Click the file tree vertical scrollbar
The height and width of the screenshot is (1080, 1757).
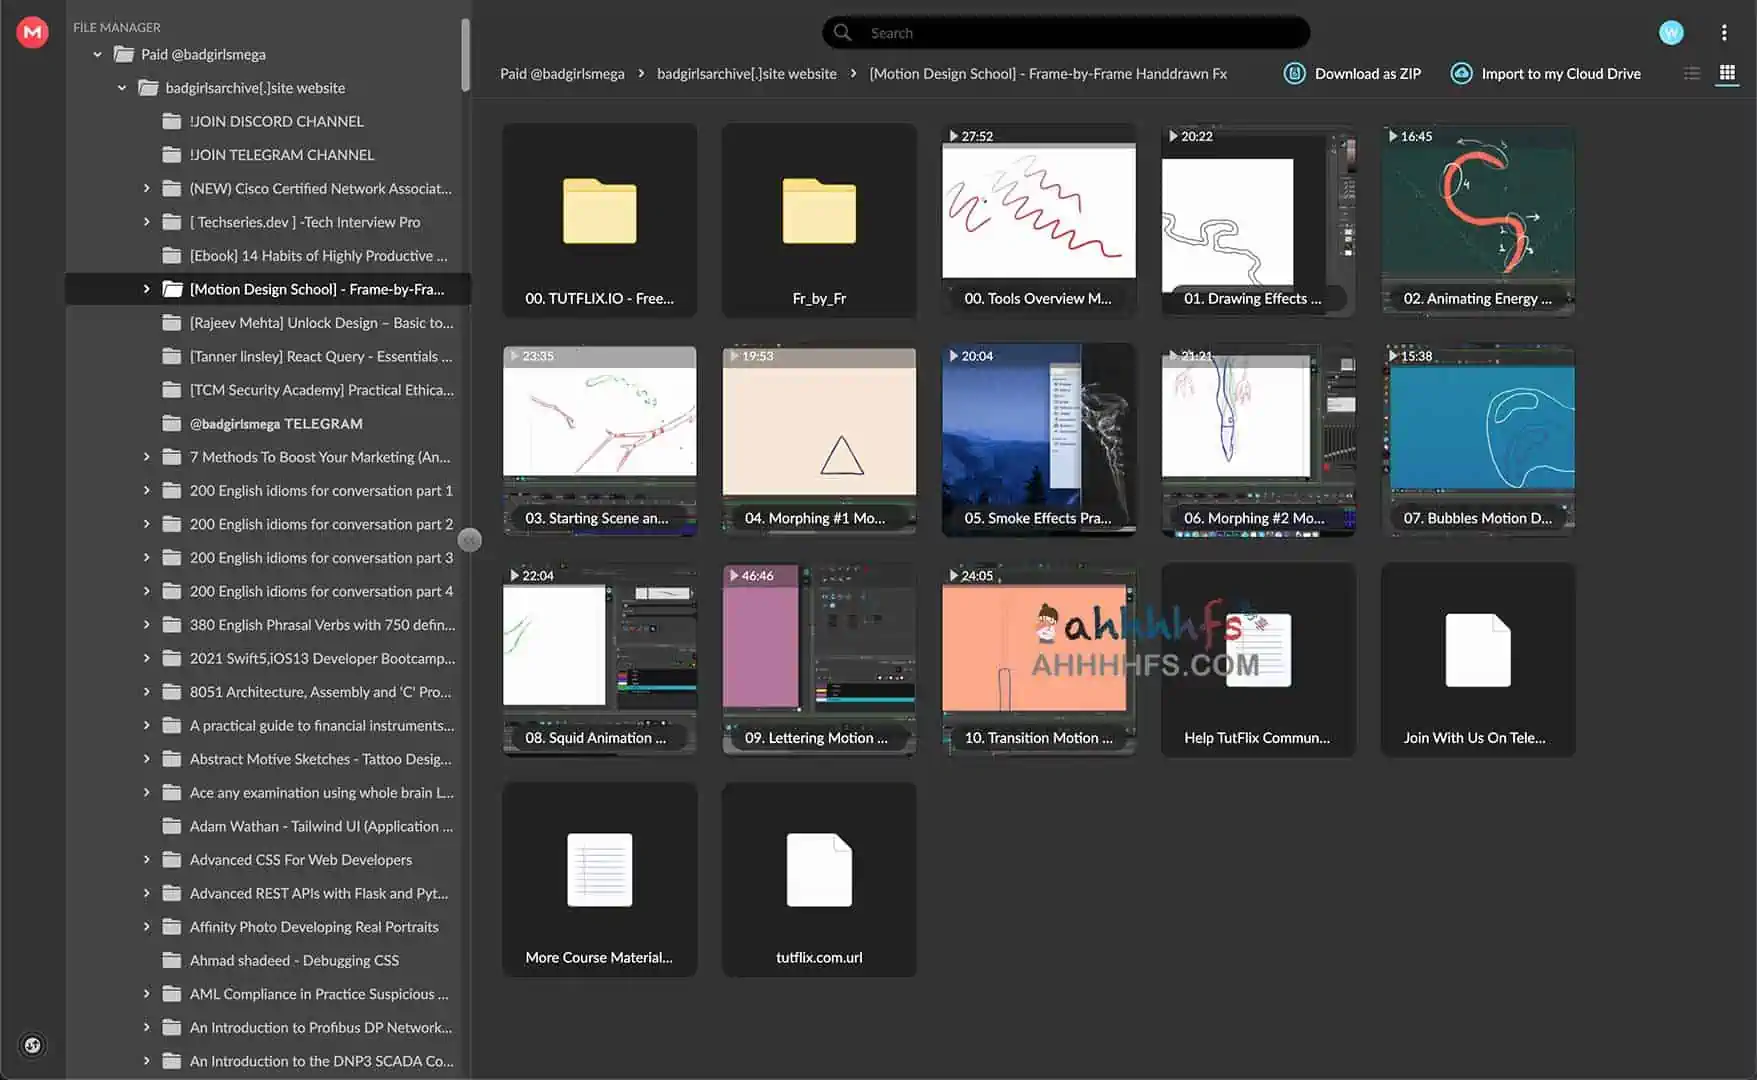click(465, 55)
